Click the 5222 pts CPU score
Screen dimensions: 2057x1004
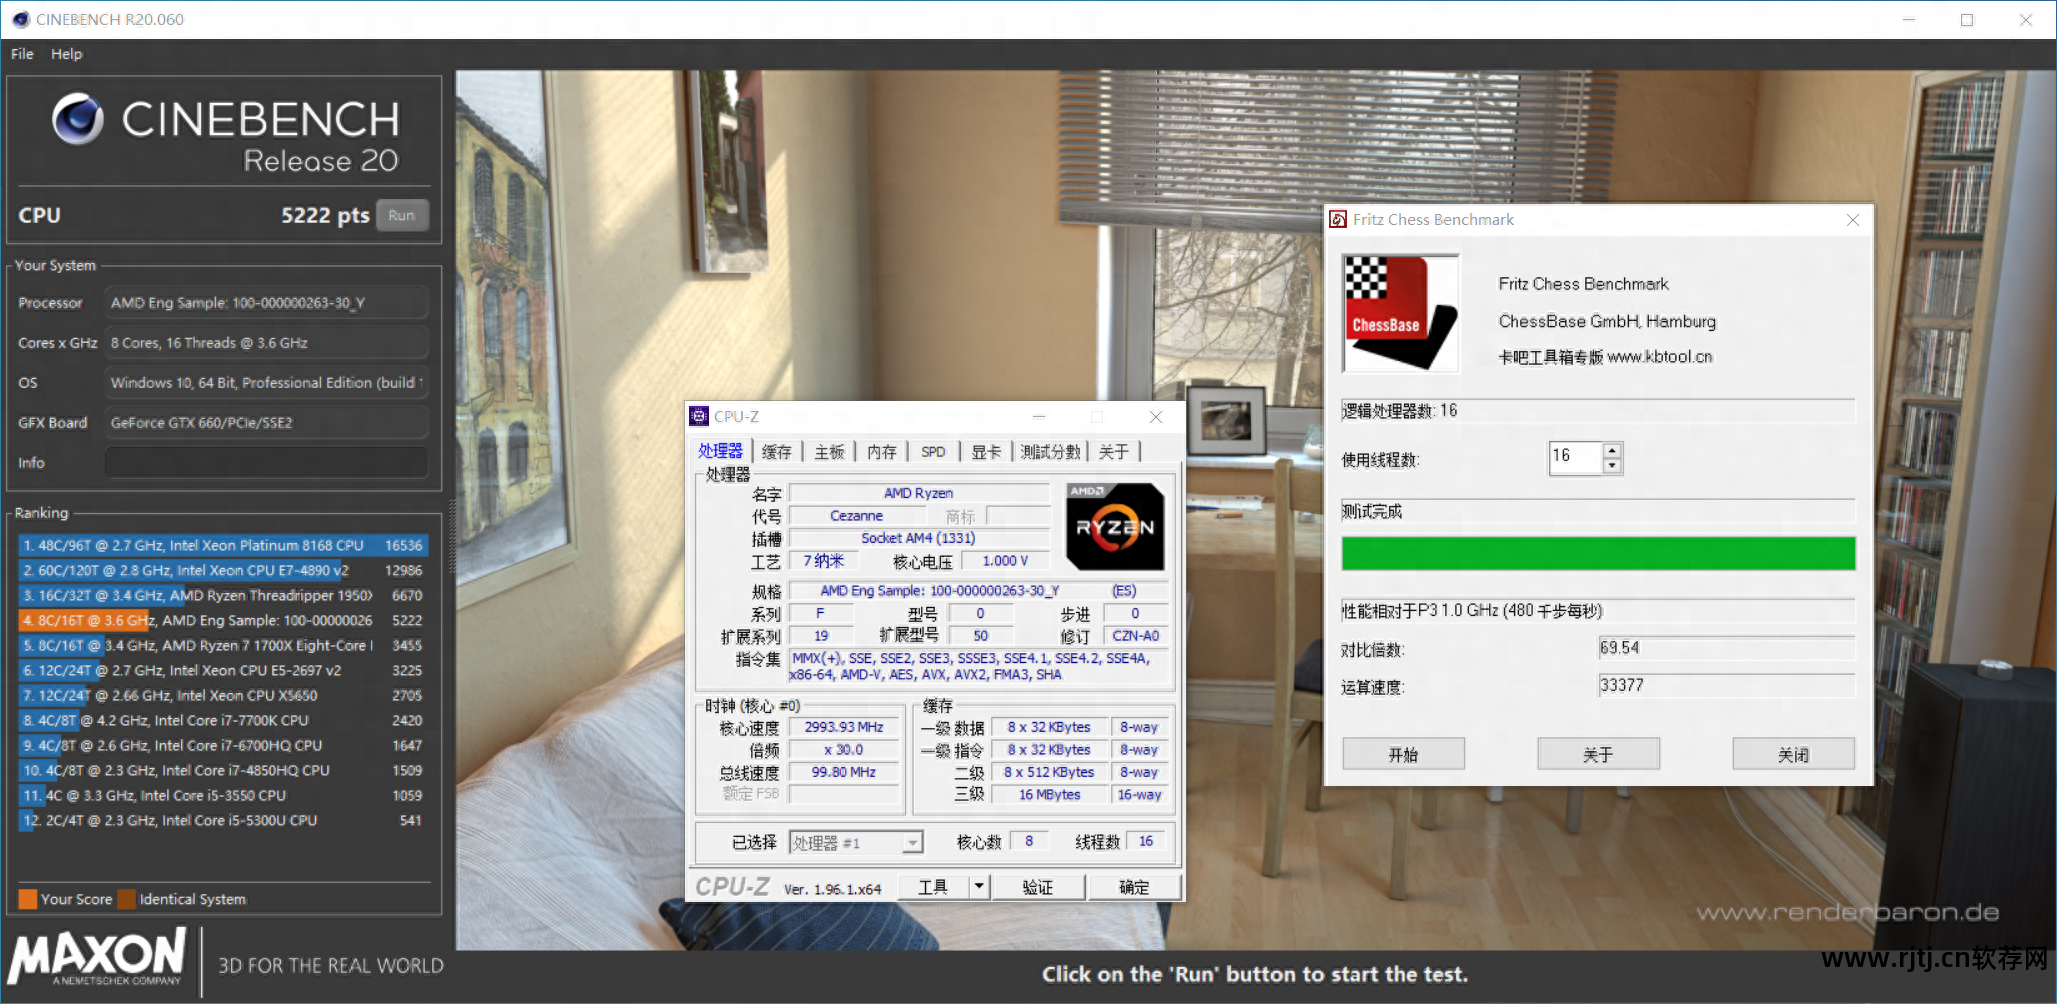[325, 215]
